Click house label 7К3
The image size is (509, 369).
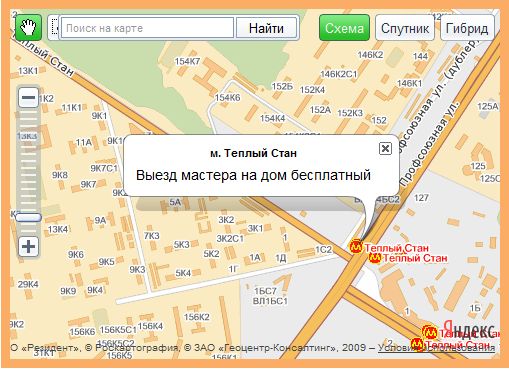[x=152, y=236]
